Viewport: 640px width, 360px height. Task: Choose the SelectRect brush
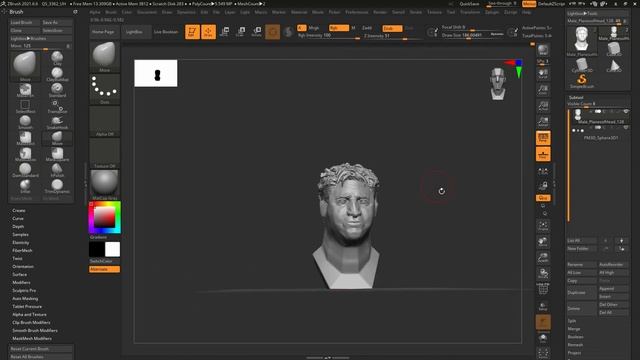25,106
